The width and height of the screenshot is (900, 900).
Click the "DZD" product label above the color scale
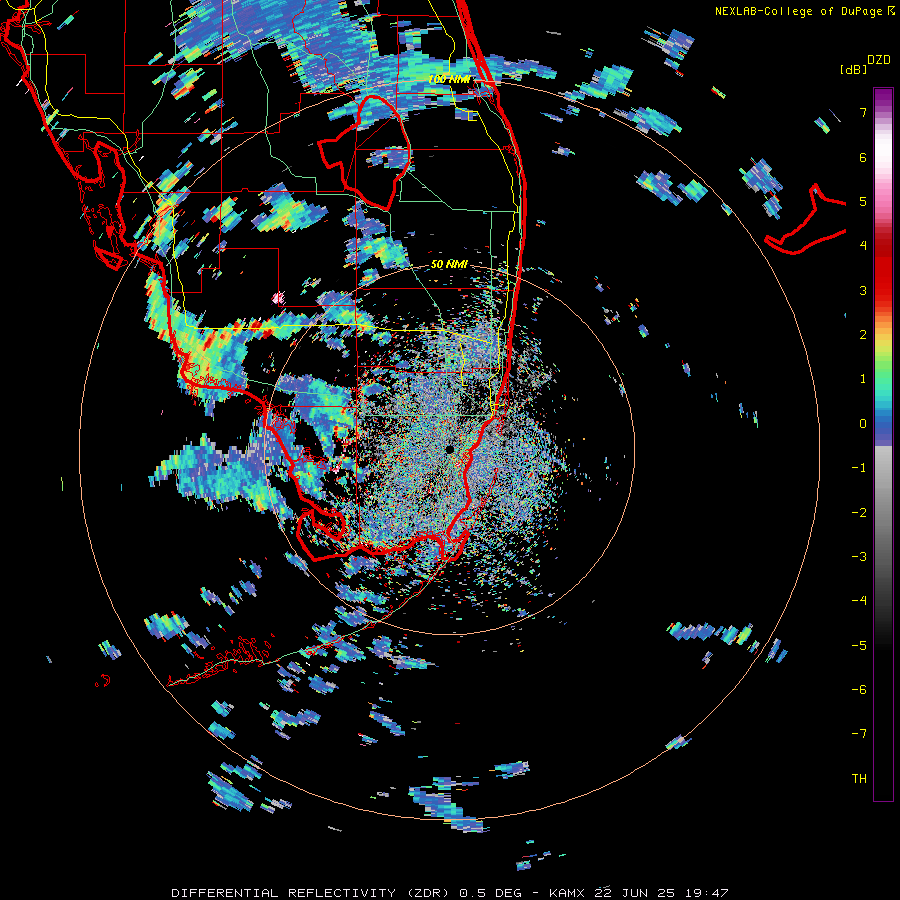tap(879, 60)
